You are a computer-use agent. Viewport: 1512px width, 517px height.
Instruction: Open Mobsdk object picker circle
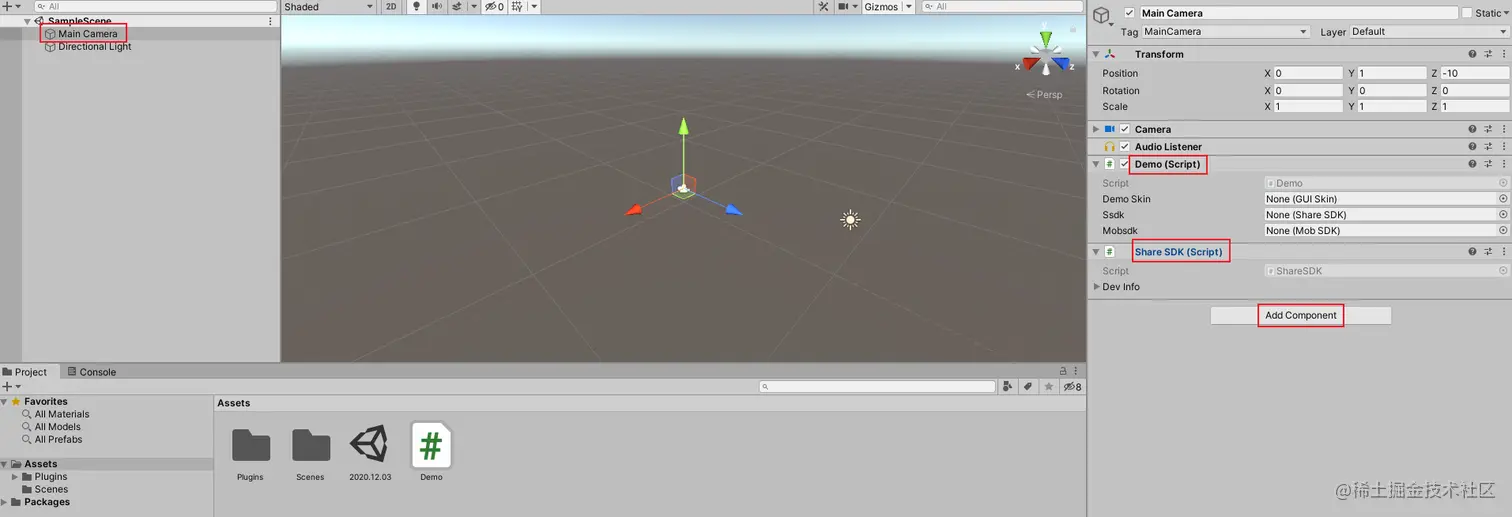click(x=1502, y=231)
